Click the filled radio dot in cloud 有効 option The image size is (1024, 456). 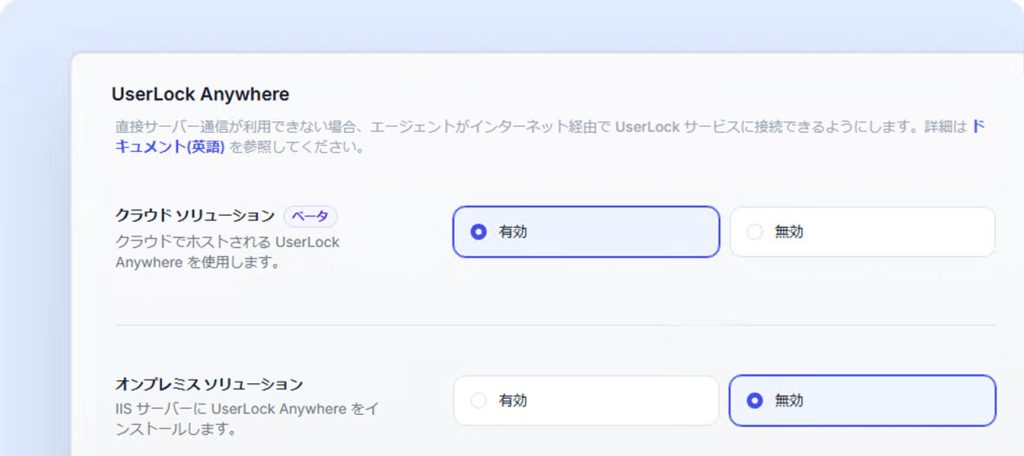pyautogui.click(x=478, y=232)
